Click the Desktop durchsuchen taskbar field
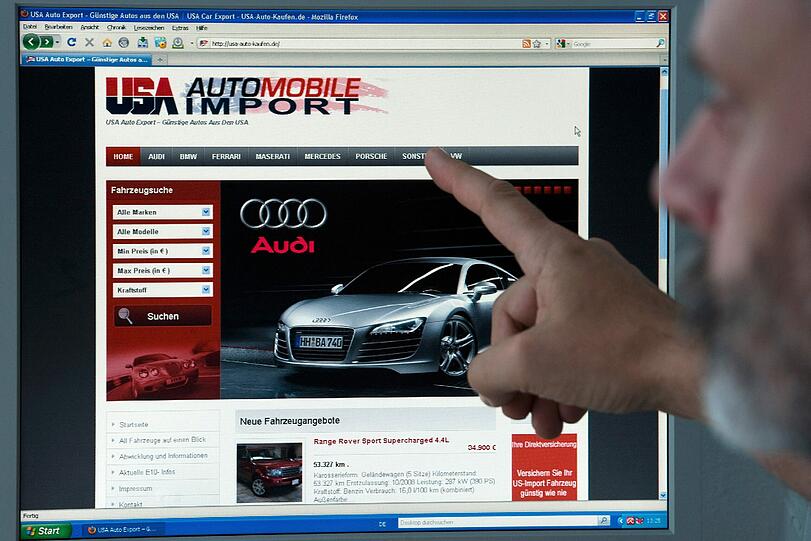Screen dimensions: 811x541 498,521
